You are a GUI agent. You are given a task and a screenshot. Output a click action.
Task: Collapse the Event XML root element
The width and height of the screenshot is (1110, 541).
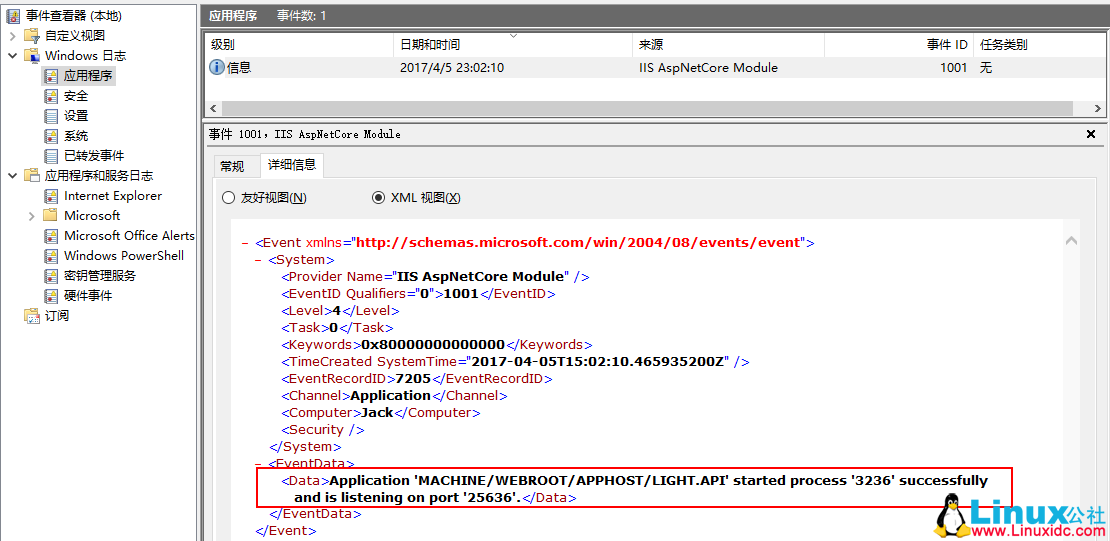[x=245, y=243]
